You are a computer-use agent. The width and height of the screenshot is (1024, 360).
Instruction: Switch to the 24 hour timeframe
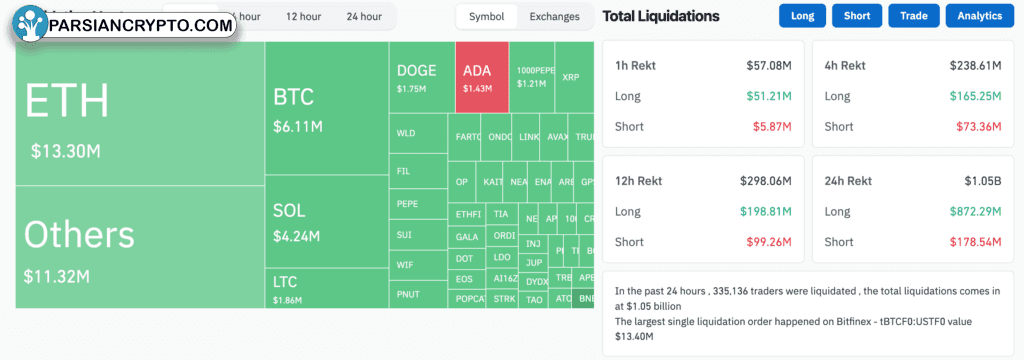tap(364, 16)
